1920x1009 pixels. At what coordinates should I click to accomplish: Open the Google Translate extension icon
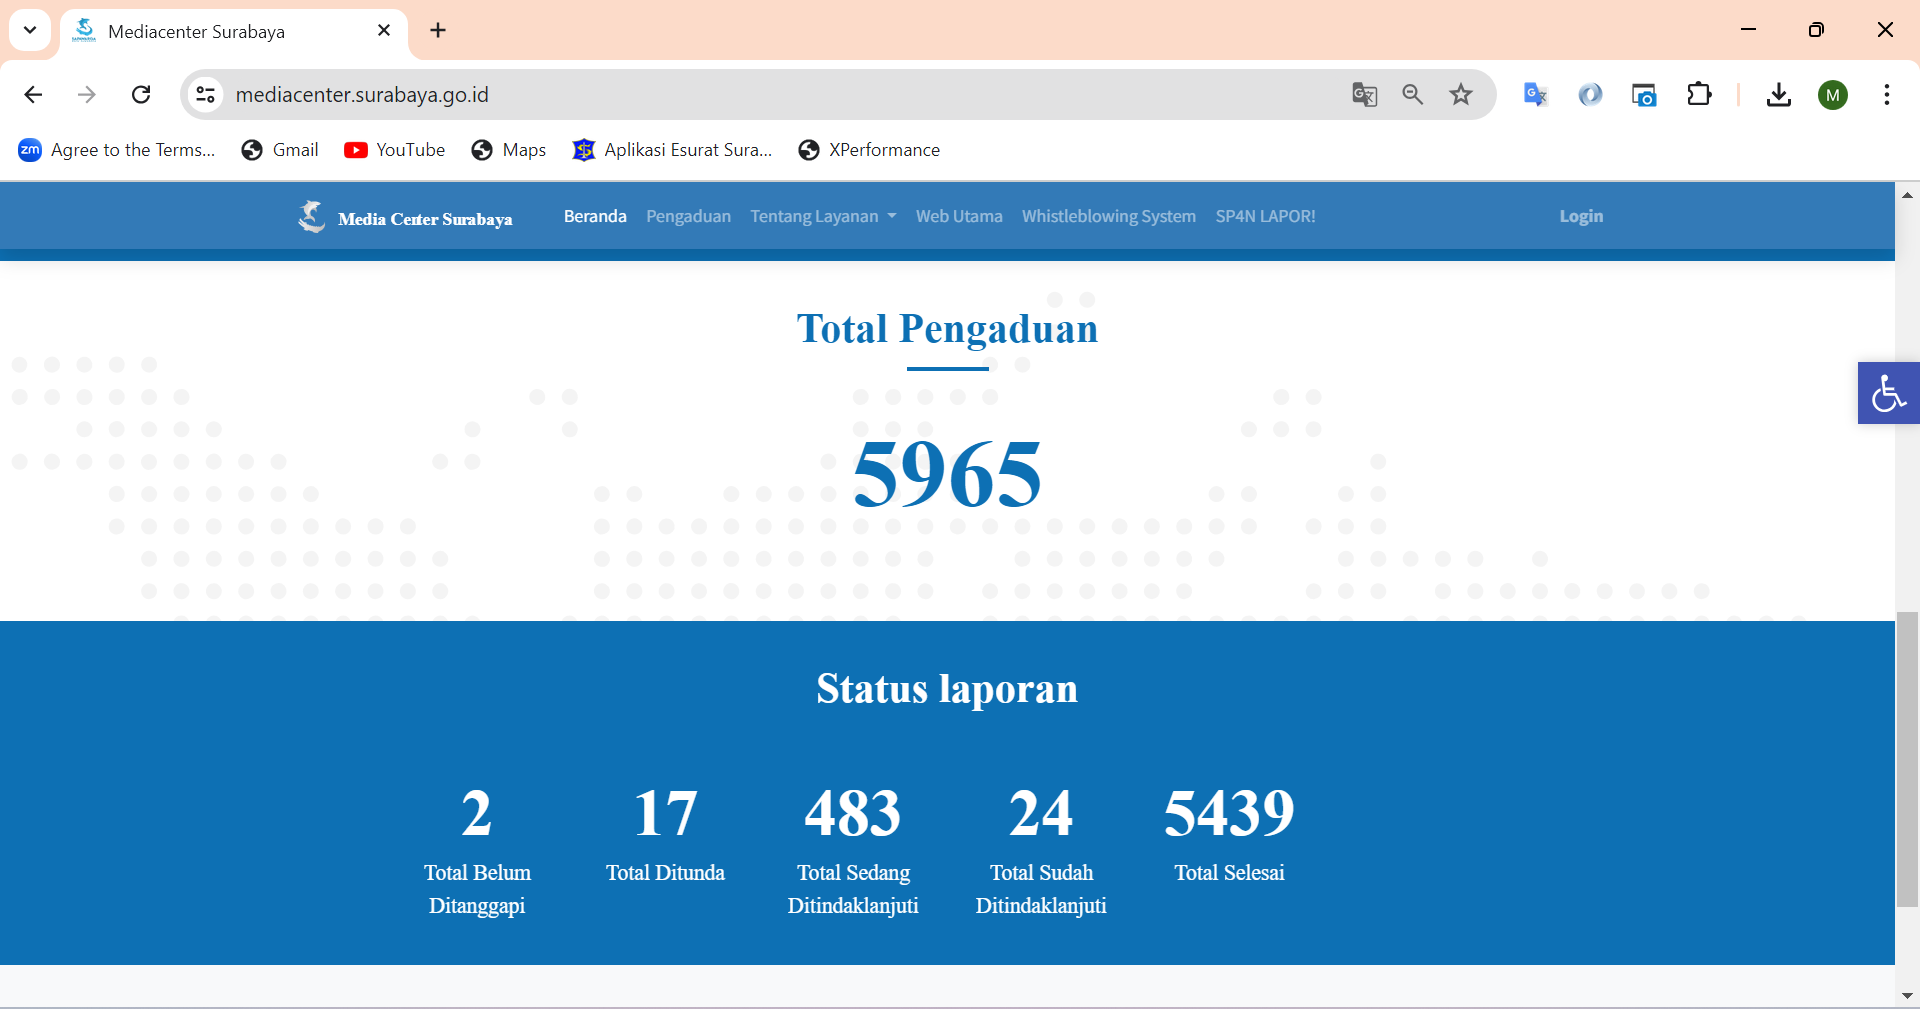coord(1535,95)
